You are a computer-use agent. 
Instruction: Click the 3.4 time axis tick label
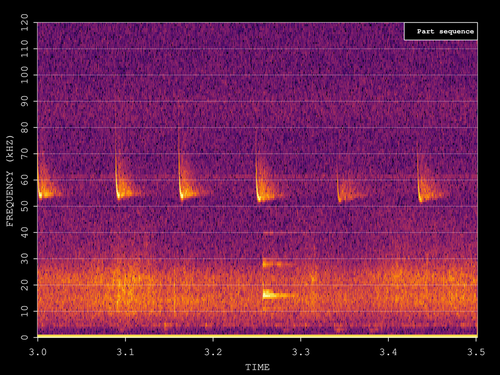[x=388, y=352]
